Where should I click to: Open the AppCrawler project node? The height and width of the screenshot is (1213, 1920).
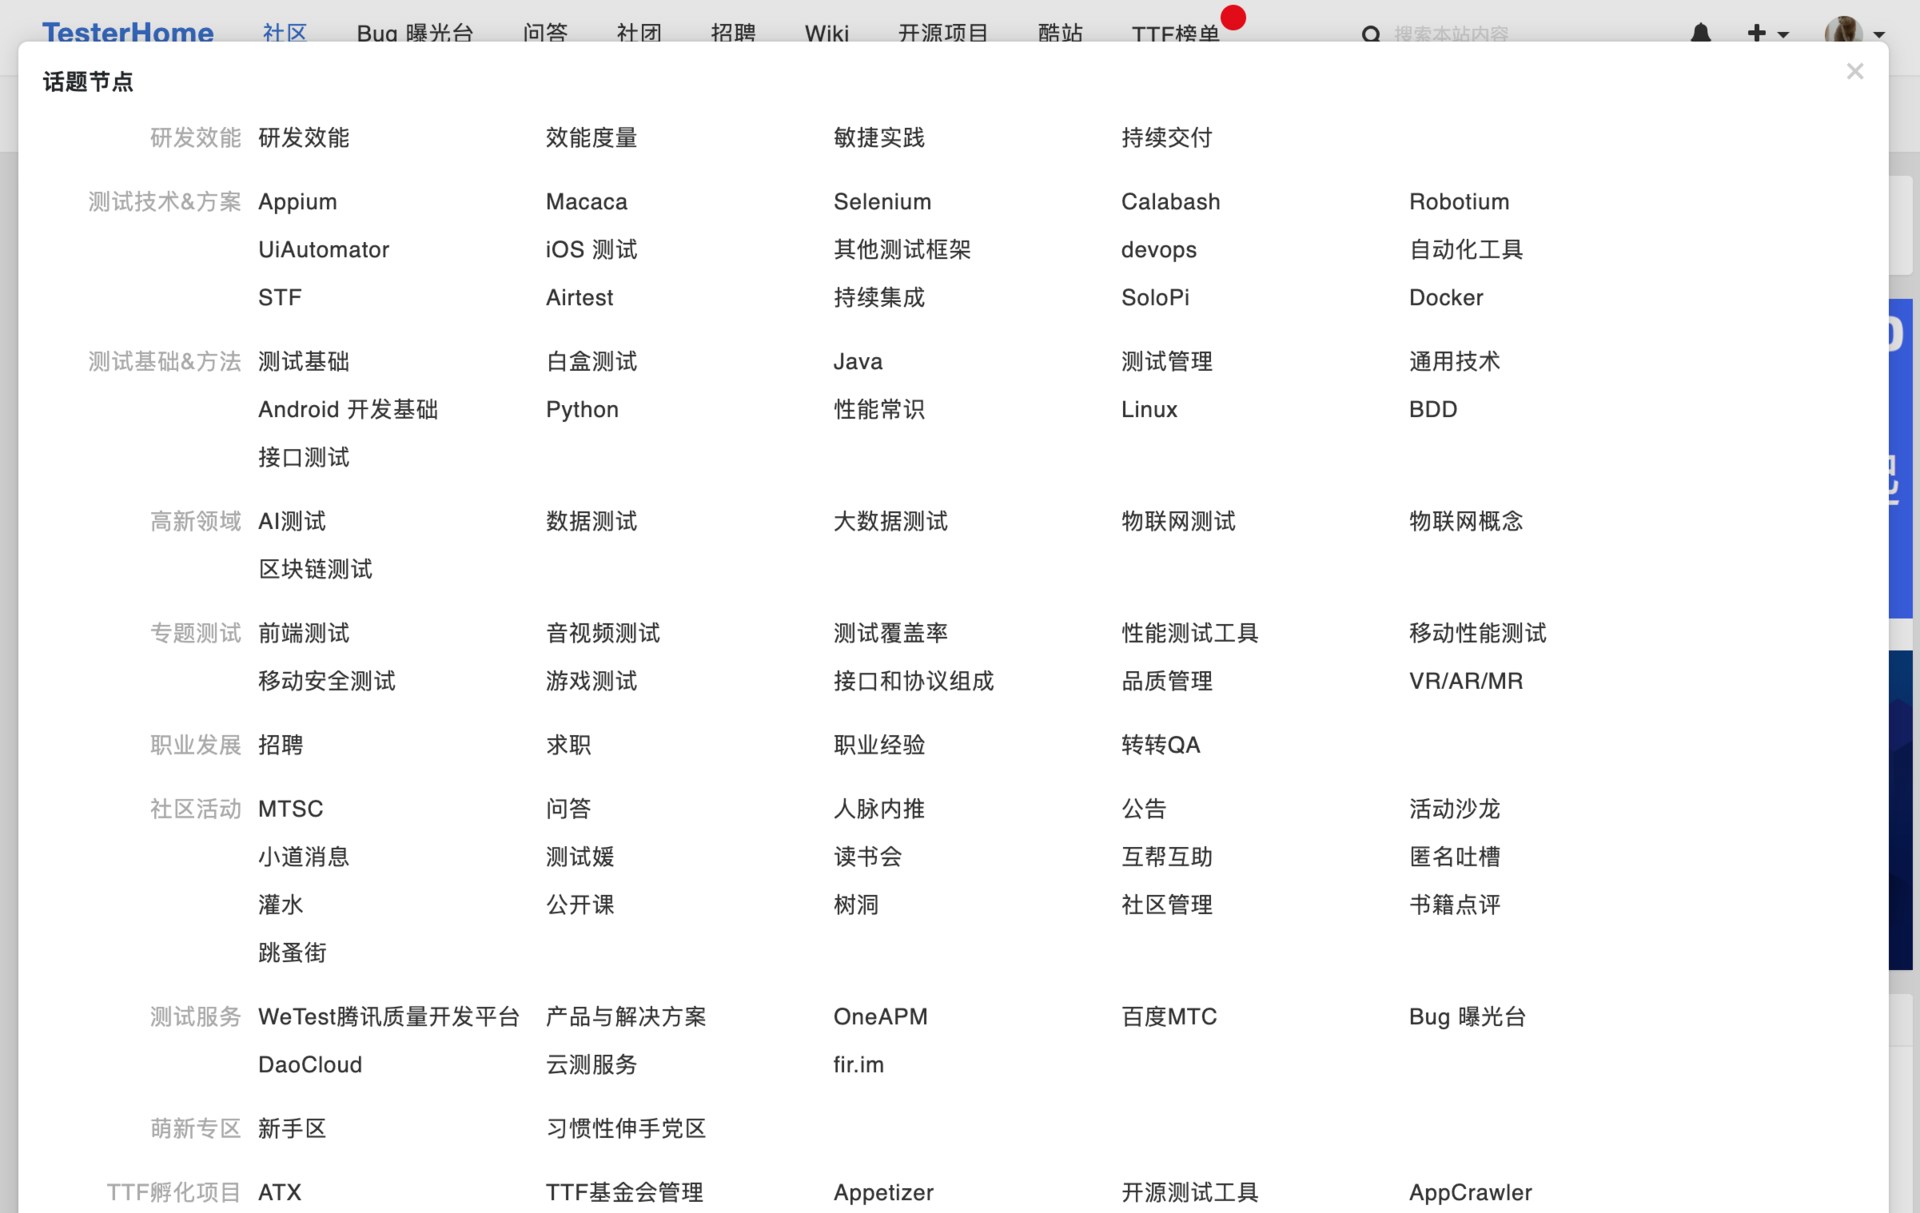1469,1192
